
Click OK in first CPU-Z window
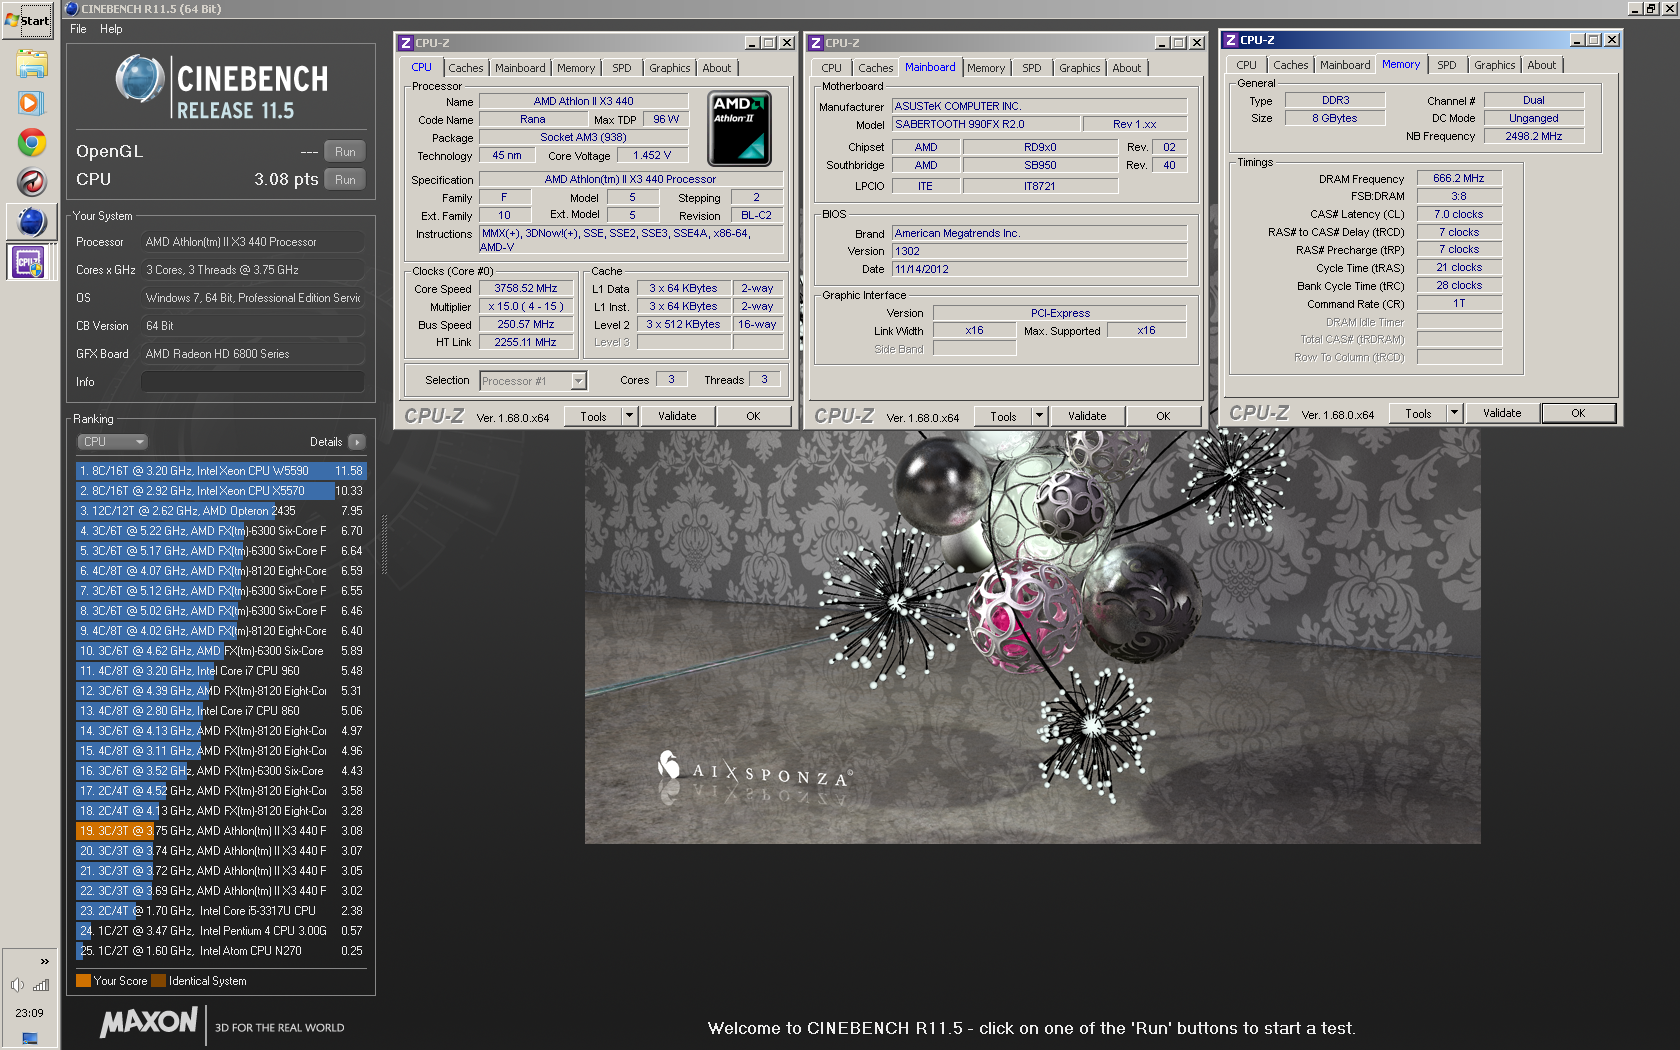point(753,417)
